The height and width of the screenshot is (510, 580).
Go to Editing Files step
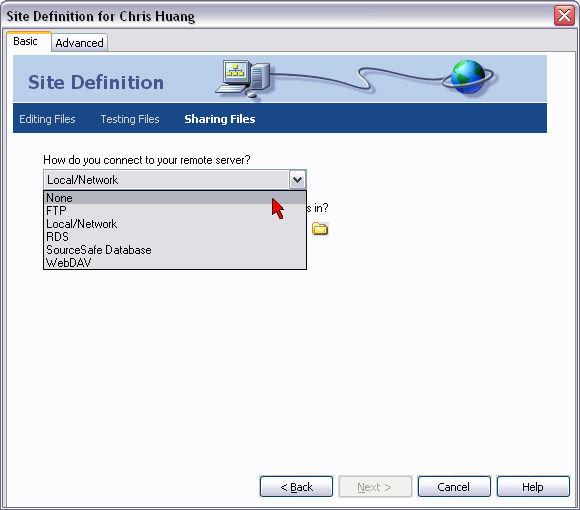point(47,119)
